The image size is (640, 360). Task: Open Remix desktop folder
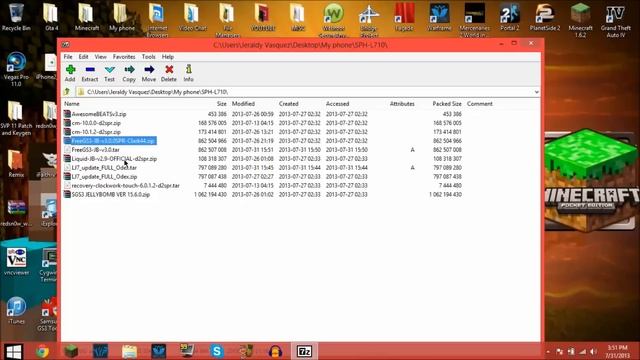[16, 163]
